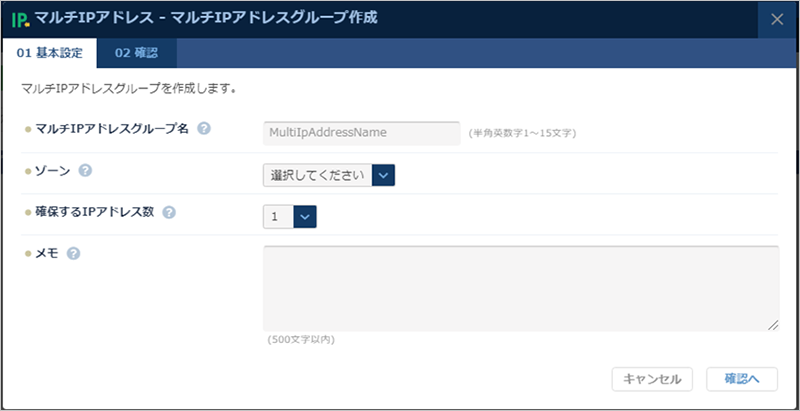Click the マルチIPアドレスグループ名 field label
The width and height of the screenshot is (800, 411).
click(x=112, y=130)
